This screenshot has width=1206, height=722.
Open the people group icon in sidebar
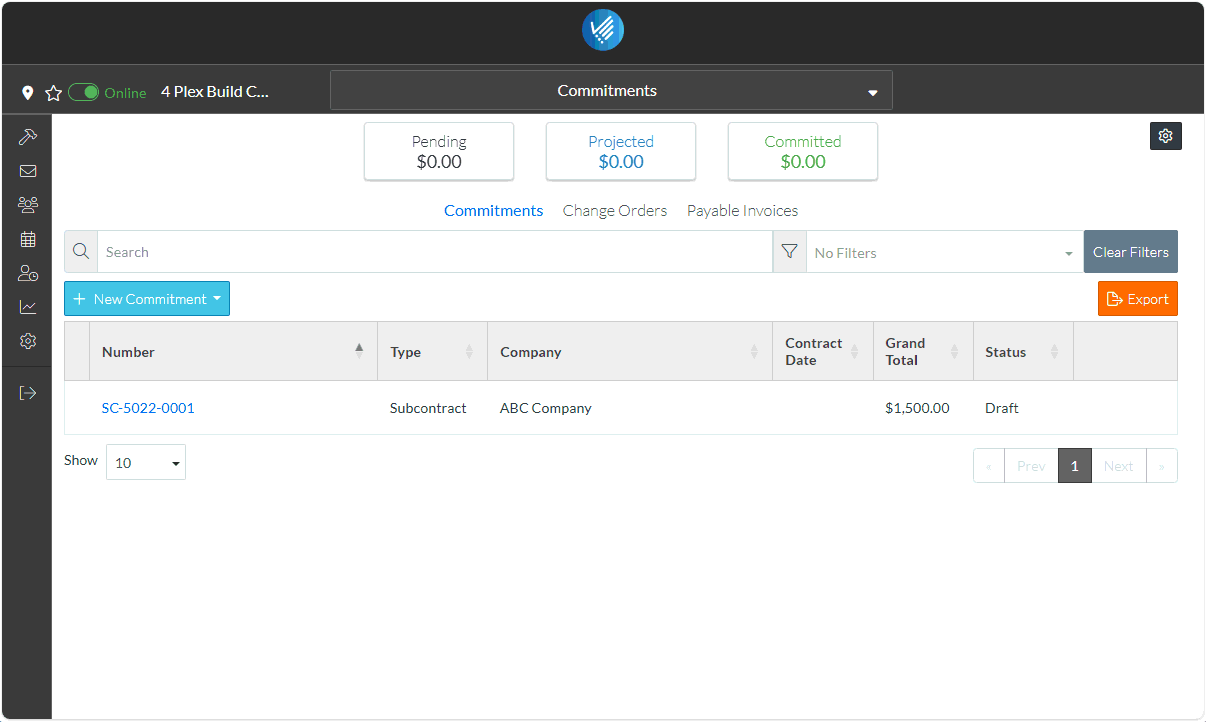click(28, 205)
